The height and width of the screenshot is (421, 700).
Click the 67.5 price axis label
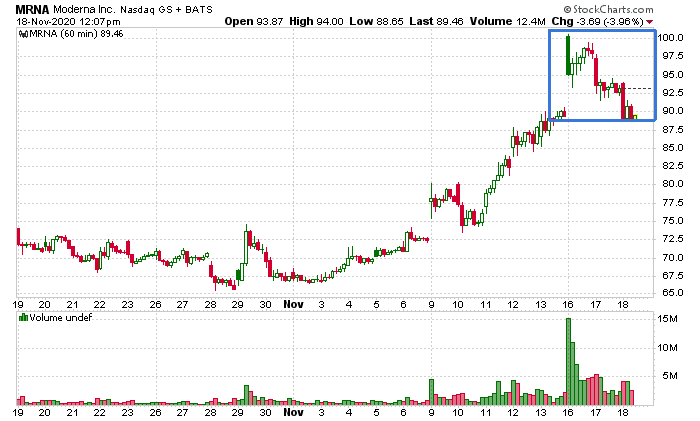coord(673,276)
